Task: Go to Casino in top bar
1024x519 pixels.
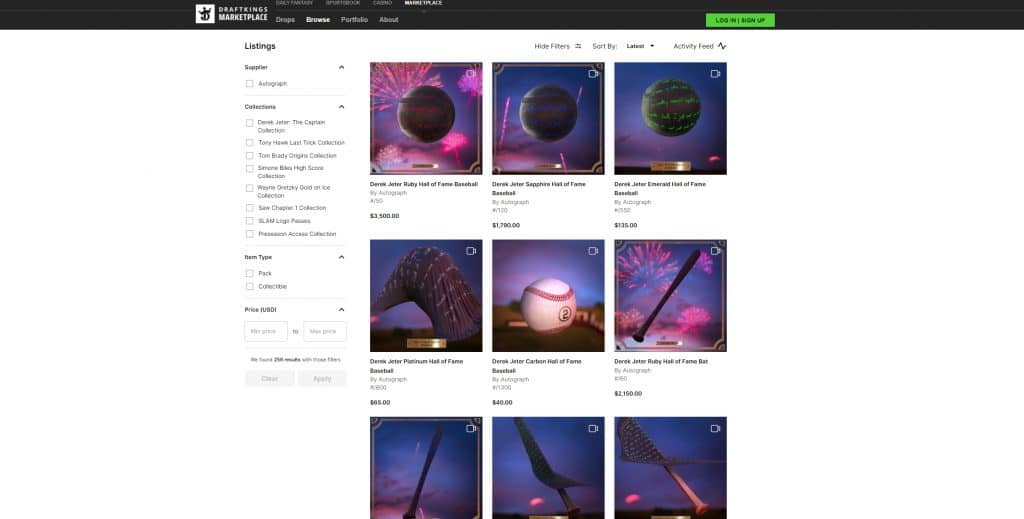Action: coord(383,3)
